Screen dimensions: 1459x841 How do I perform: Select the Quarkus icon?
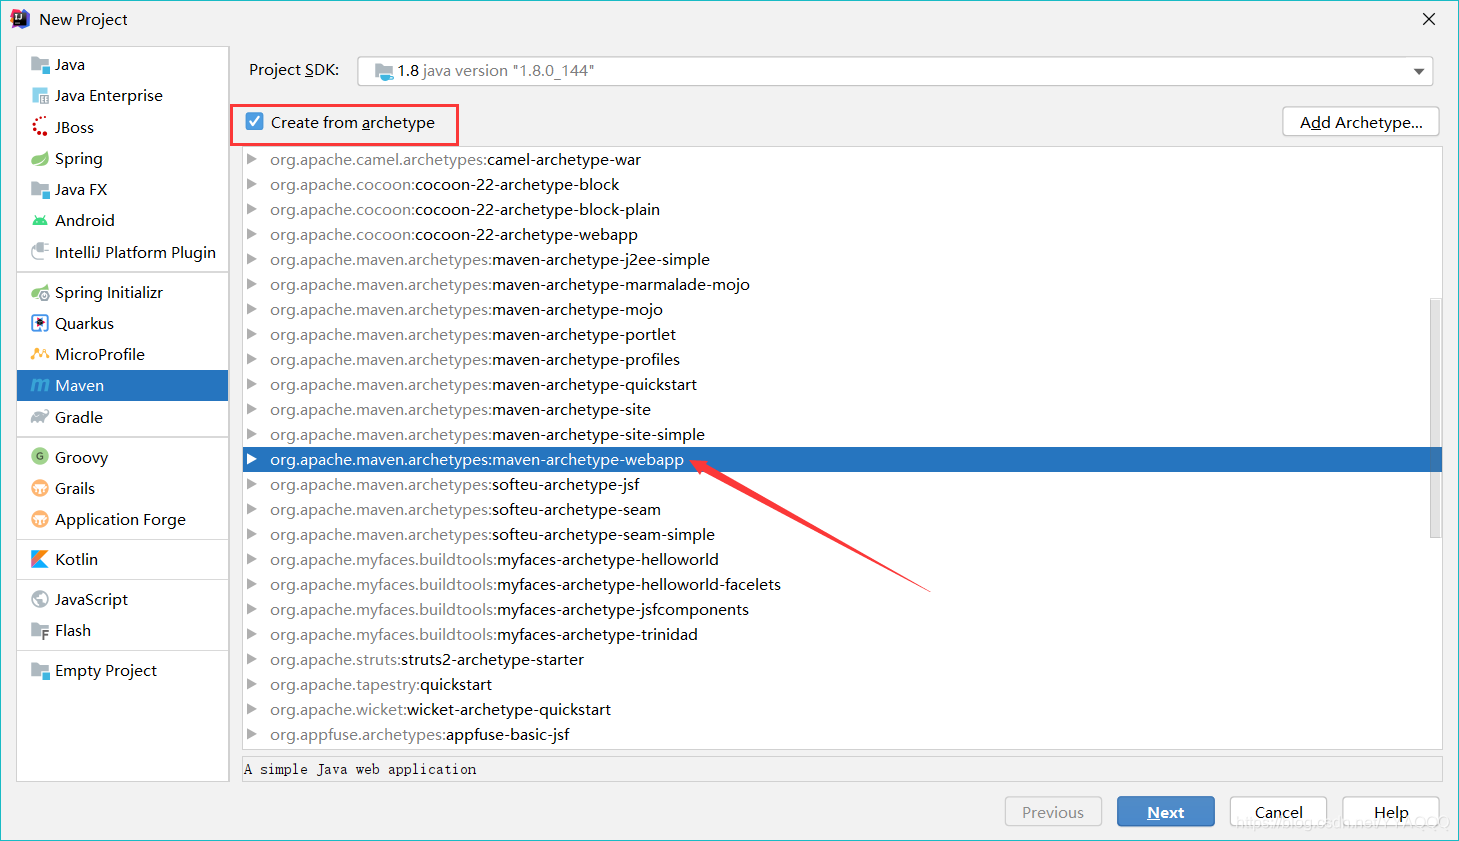(40, 323)
